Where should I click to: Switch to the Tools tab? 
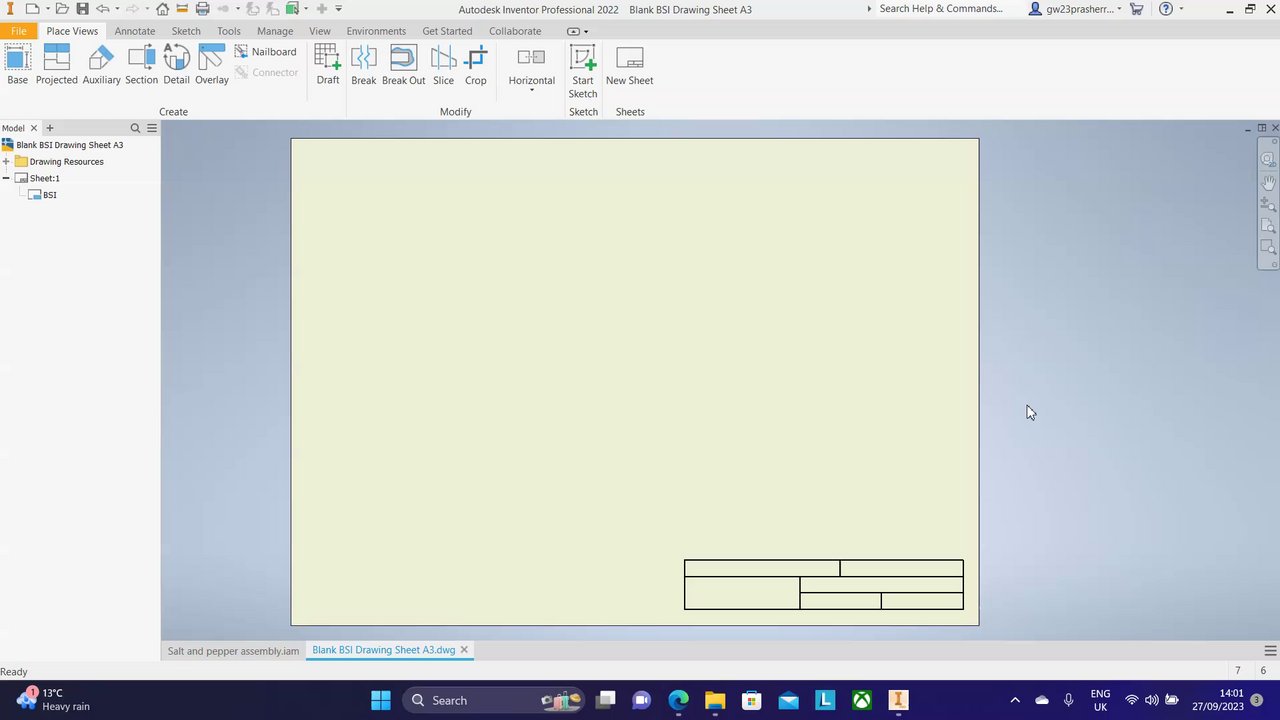(x=229, y=31)
